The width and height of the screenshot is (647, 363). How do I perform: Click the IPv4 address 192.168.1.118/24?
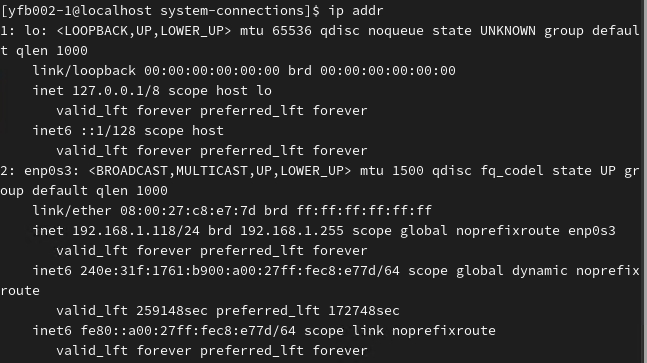[136, 231]
